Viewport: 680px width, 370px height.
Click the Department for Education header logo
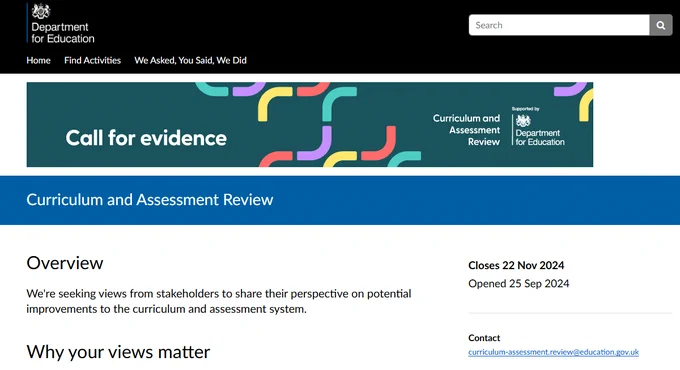tap(61, 23)
